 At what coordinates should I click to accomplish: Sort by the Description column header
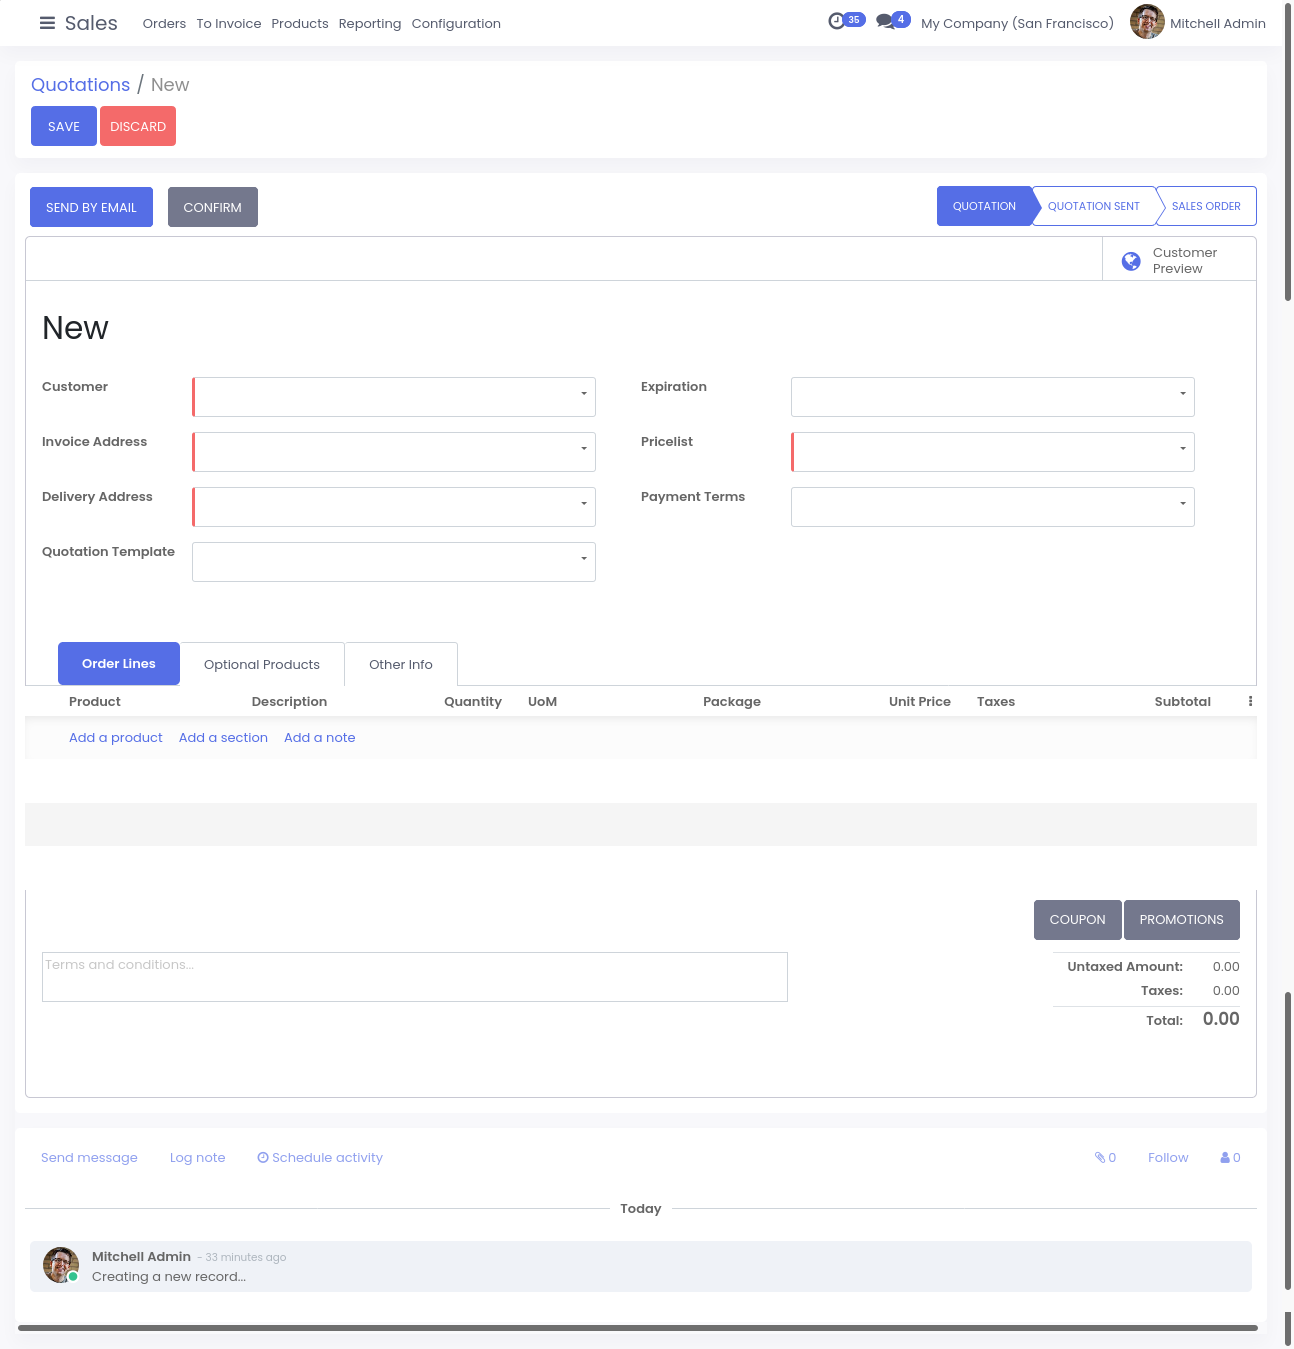[x=289, y=701]
